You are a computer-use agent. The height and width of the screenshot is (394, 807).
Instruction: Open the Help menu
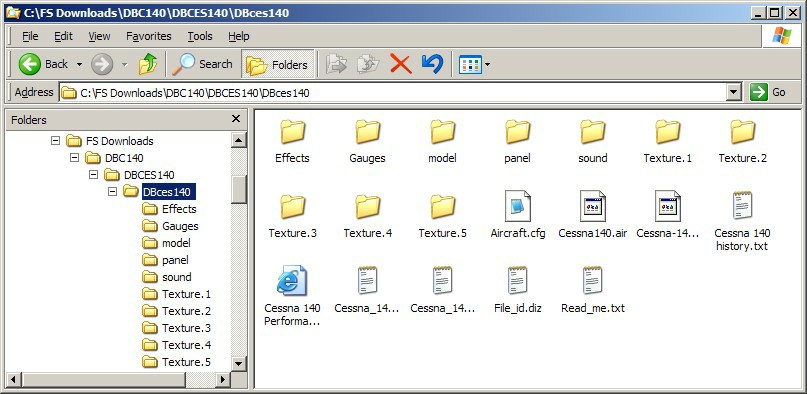click(x=238, y=36)
